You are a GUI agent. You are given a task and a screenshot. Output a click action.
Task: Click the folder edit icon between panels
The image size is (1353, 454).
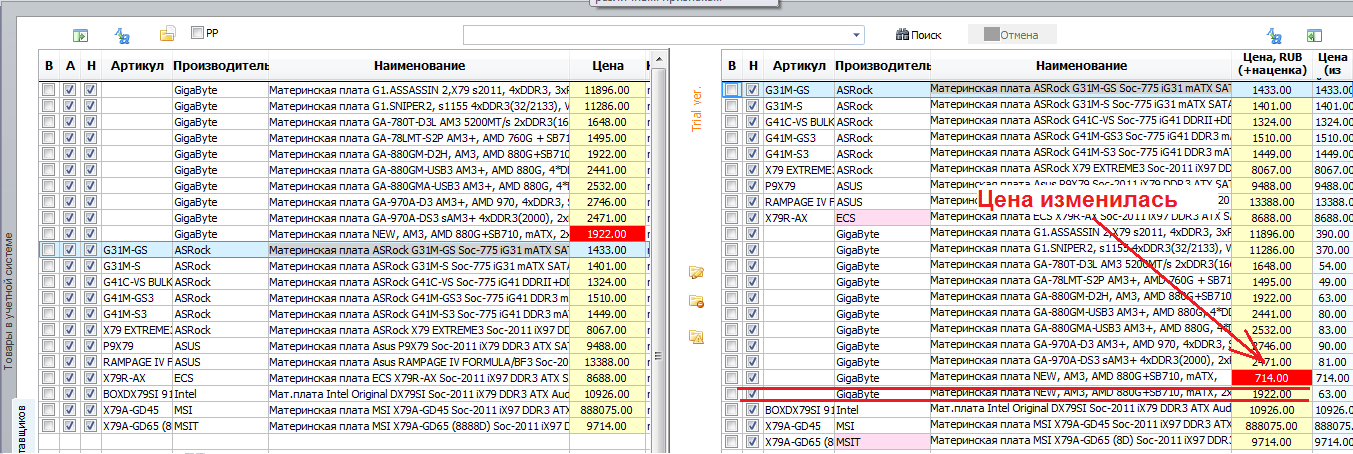(x=697, y=272)
